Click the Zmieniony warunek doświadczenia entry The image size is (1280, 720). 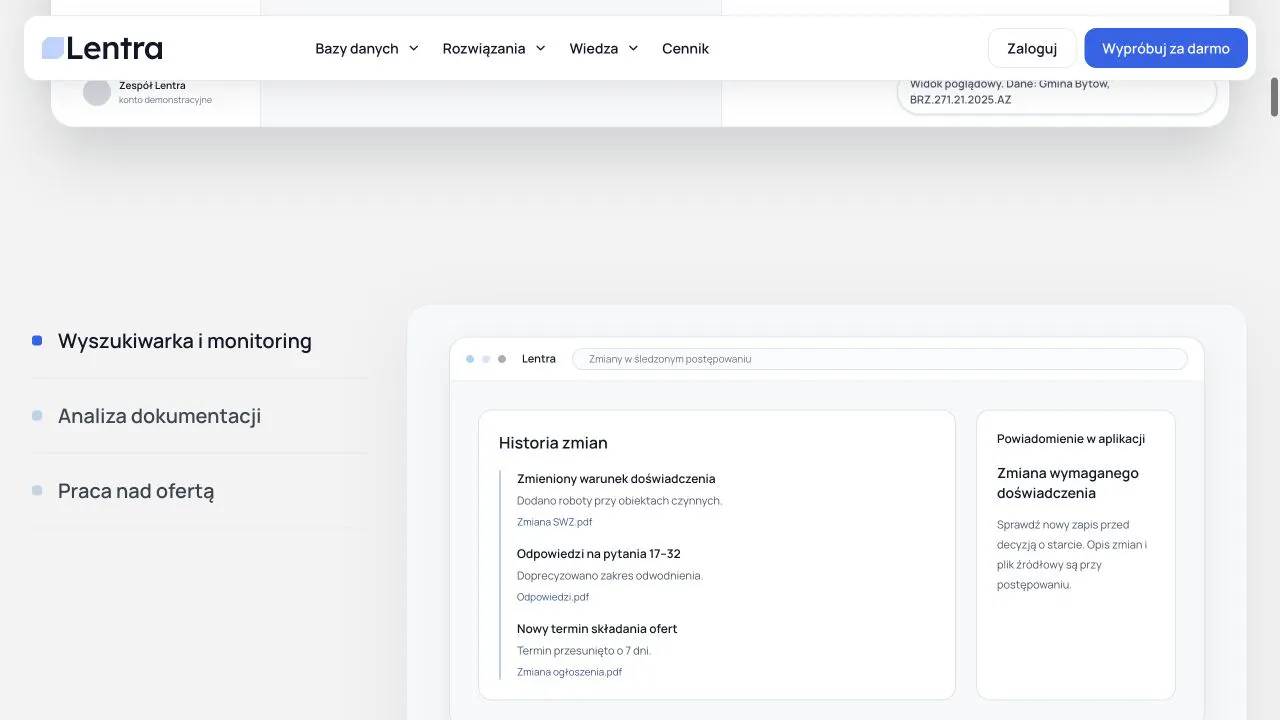pyautogui.click(x=616, y=479)
